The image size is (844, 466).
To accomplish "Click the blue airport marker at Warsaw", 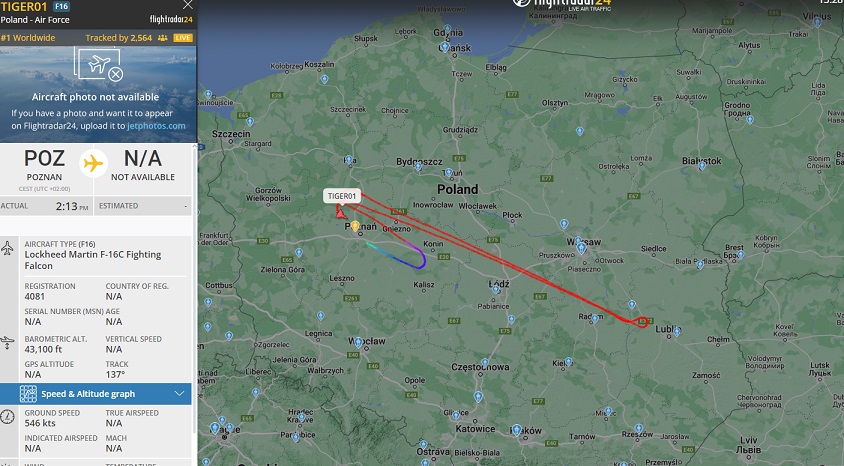I will tap(581, 248).
